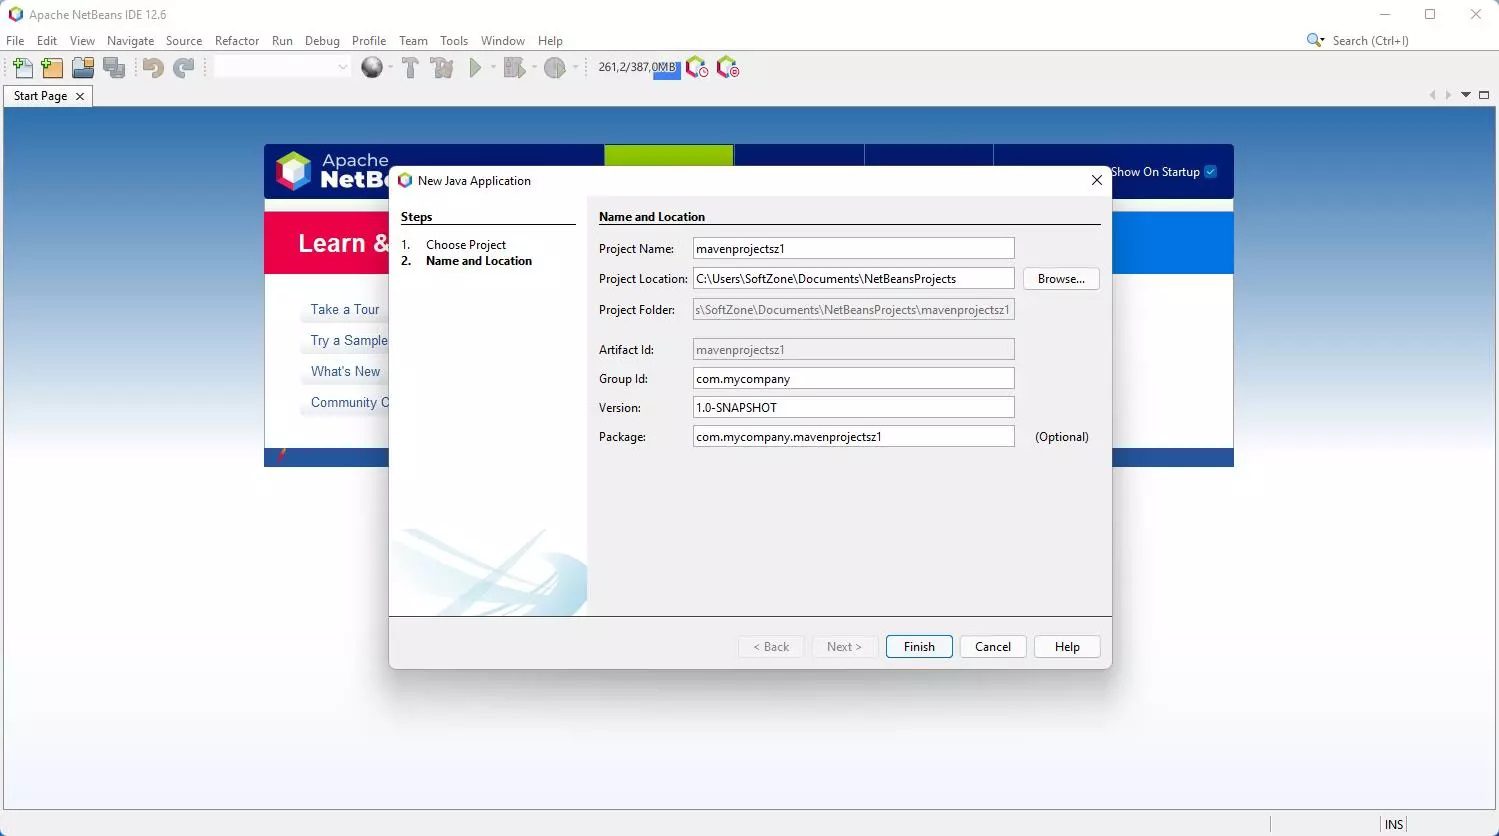Launch the Profile Project toolbar icon
This screenshot has height=836, width=1499.
[556, 67]
